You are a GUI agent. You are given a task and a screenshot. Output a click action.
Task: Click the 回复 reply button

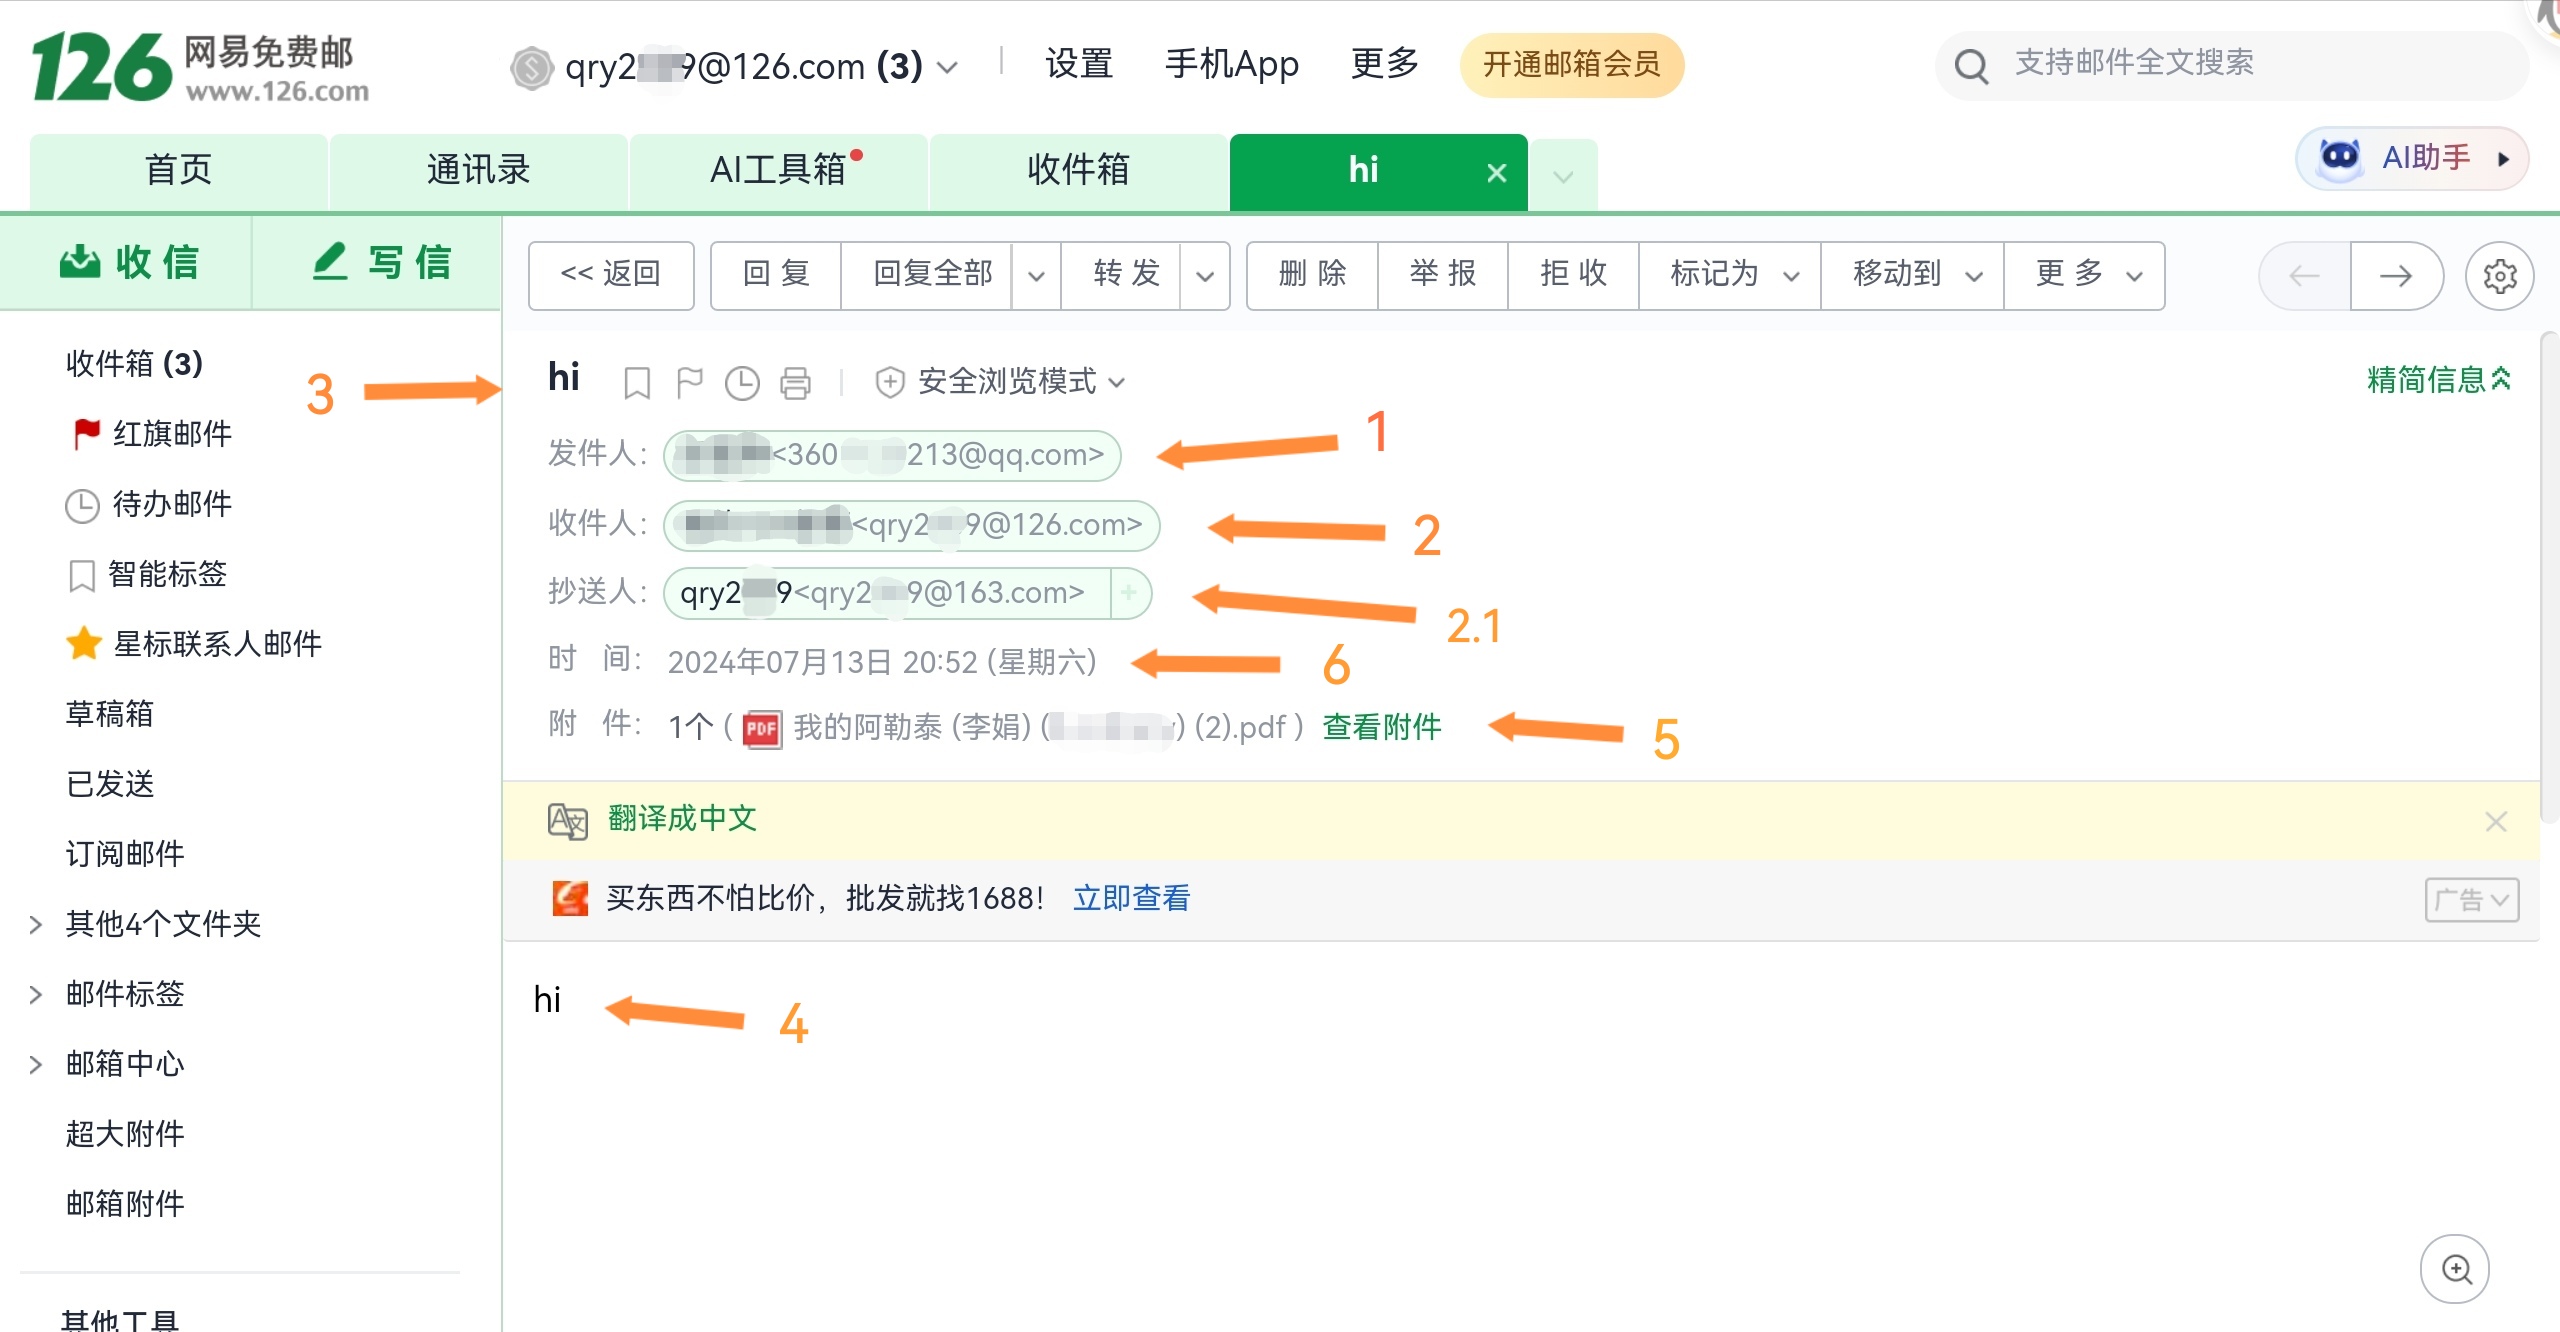pos(776,275)
